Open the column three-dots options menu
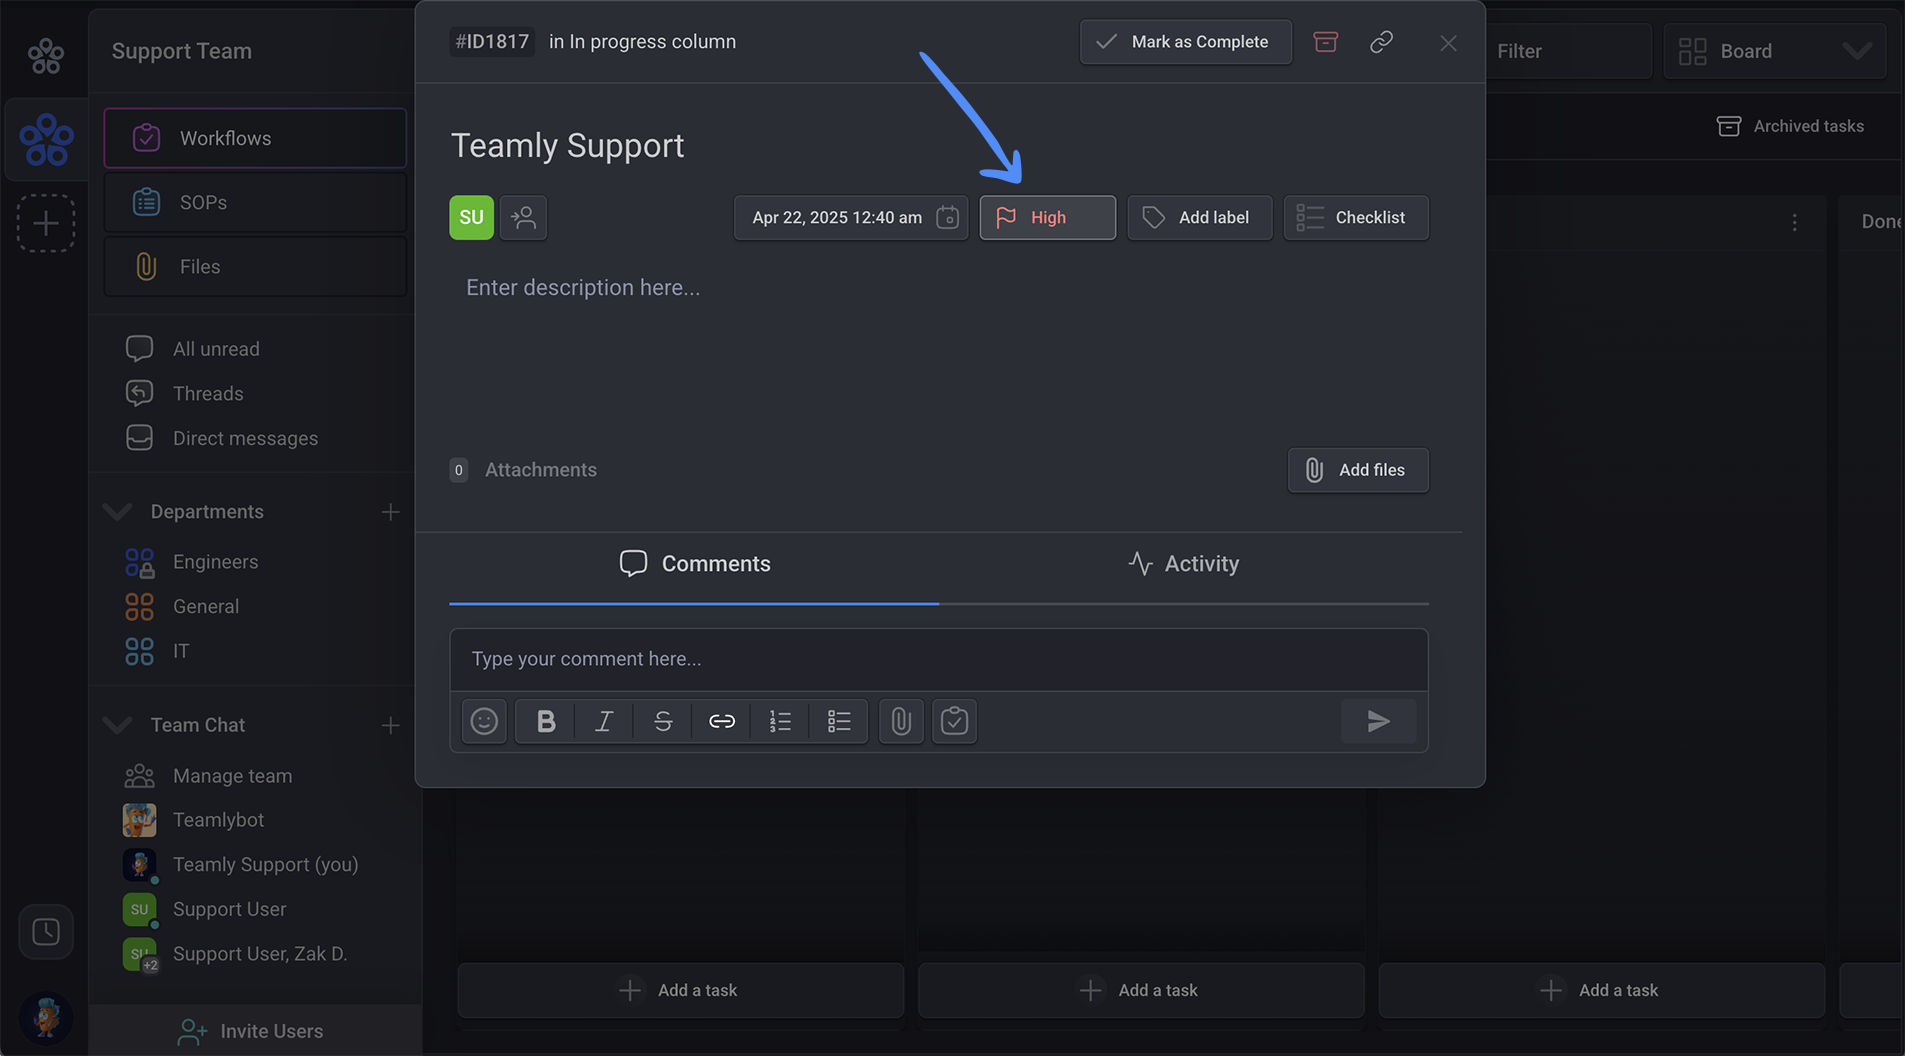This screenshot has height=1056, width=1905. tap(1794, 222)
